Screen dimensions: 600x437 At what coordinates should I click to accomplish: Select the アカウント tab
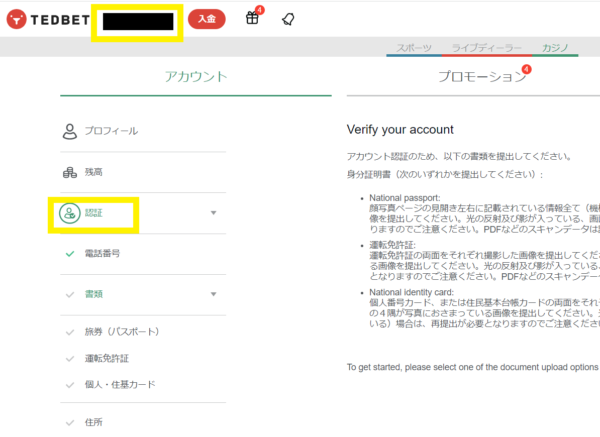(195, 76)
